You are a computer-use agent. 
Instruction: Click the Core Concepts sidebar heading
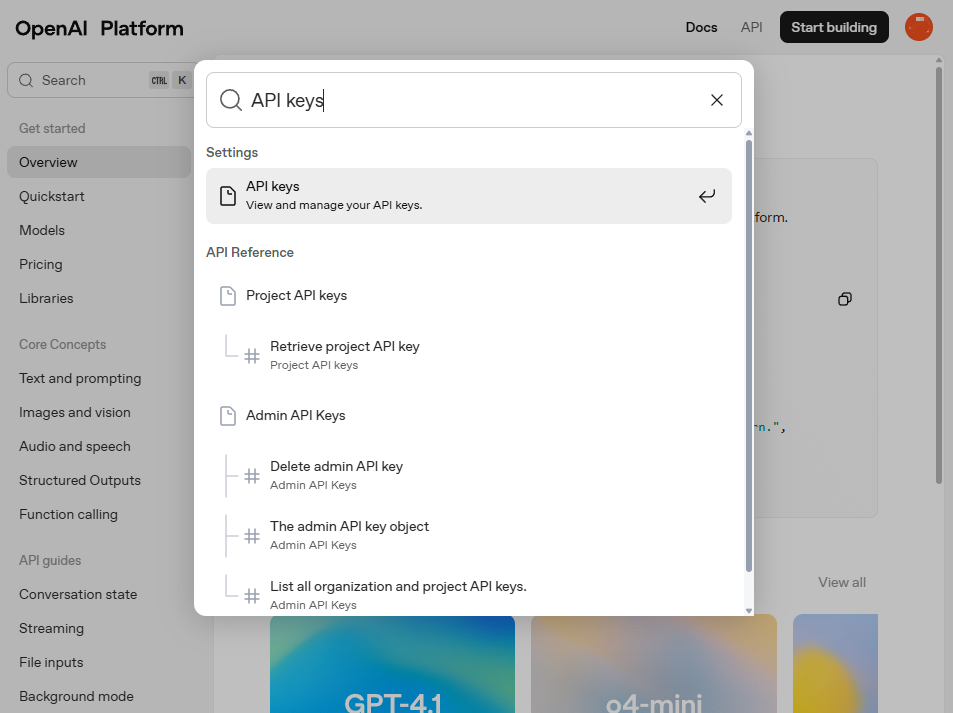(x=63, y=344)
